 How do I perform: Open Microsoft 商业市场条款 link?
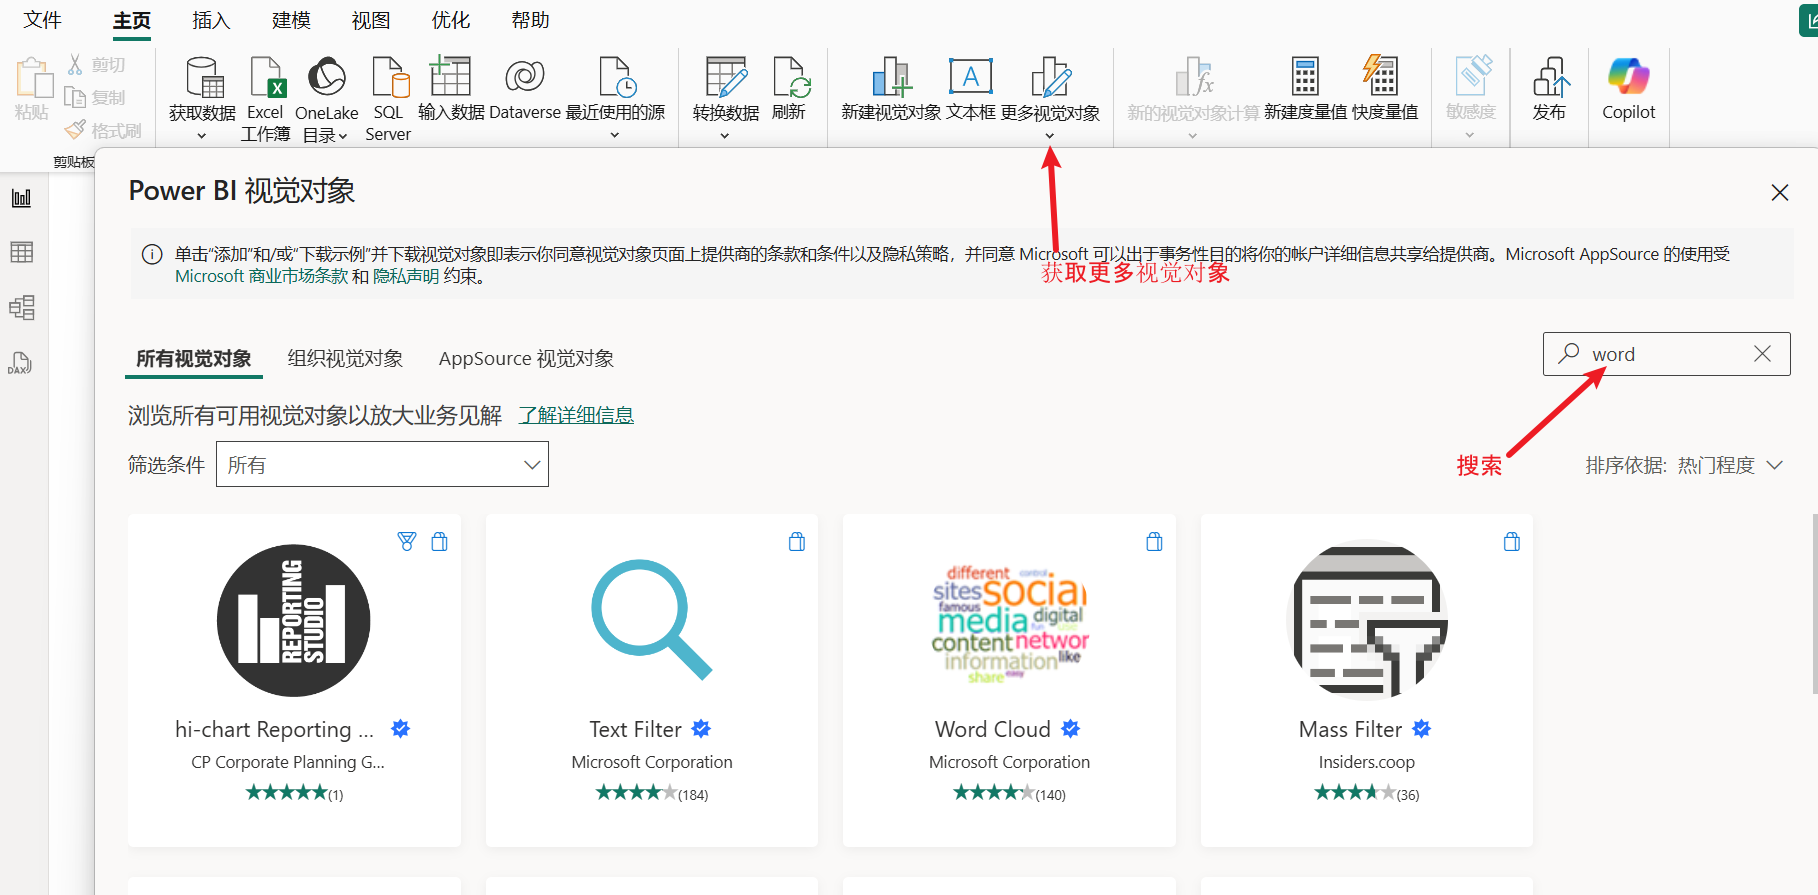coord(261,276)
